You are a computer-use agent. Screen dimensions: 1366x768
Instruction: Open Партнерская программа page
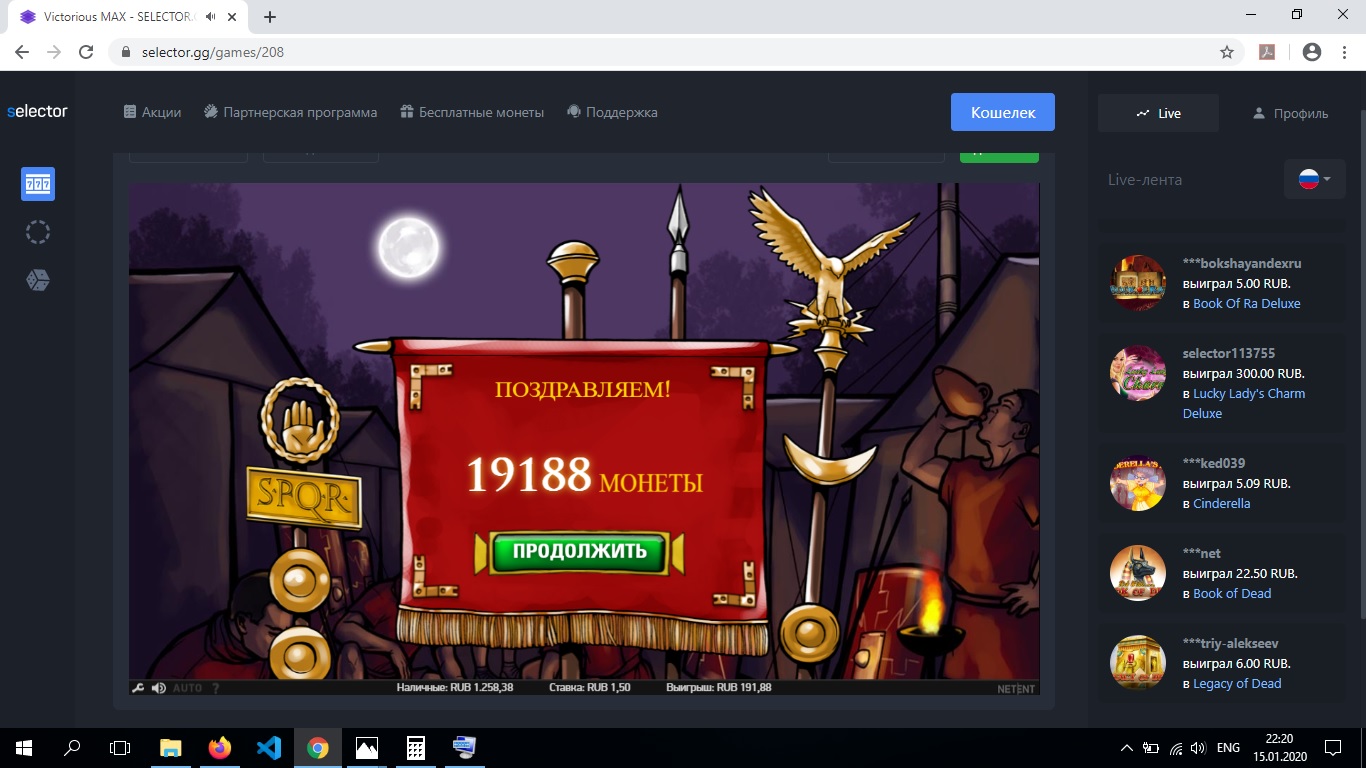(291, 112)
